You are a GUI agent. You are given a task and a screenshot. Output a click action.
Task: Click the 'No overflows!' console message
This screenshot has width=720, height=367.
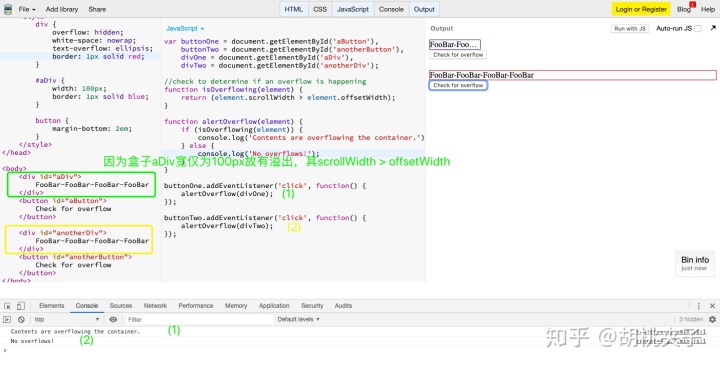(x=32, y=341)
